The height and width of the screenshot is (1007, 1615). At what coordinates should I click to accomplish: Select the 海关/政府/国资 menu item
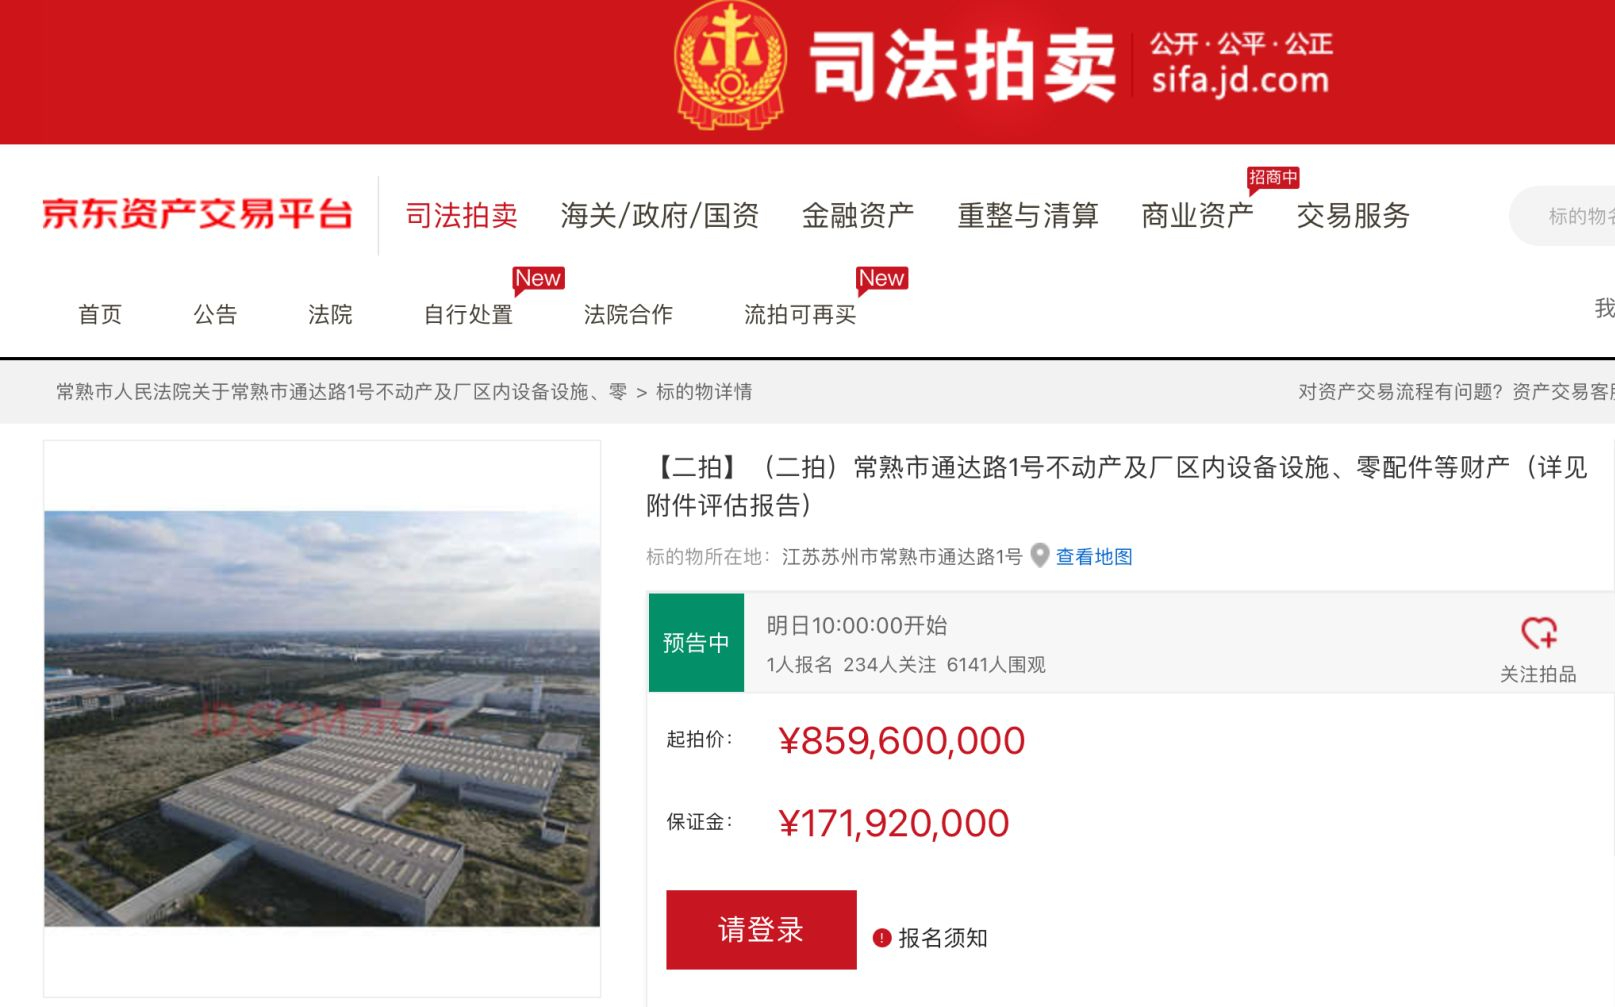(660, 215)
